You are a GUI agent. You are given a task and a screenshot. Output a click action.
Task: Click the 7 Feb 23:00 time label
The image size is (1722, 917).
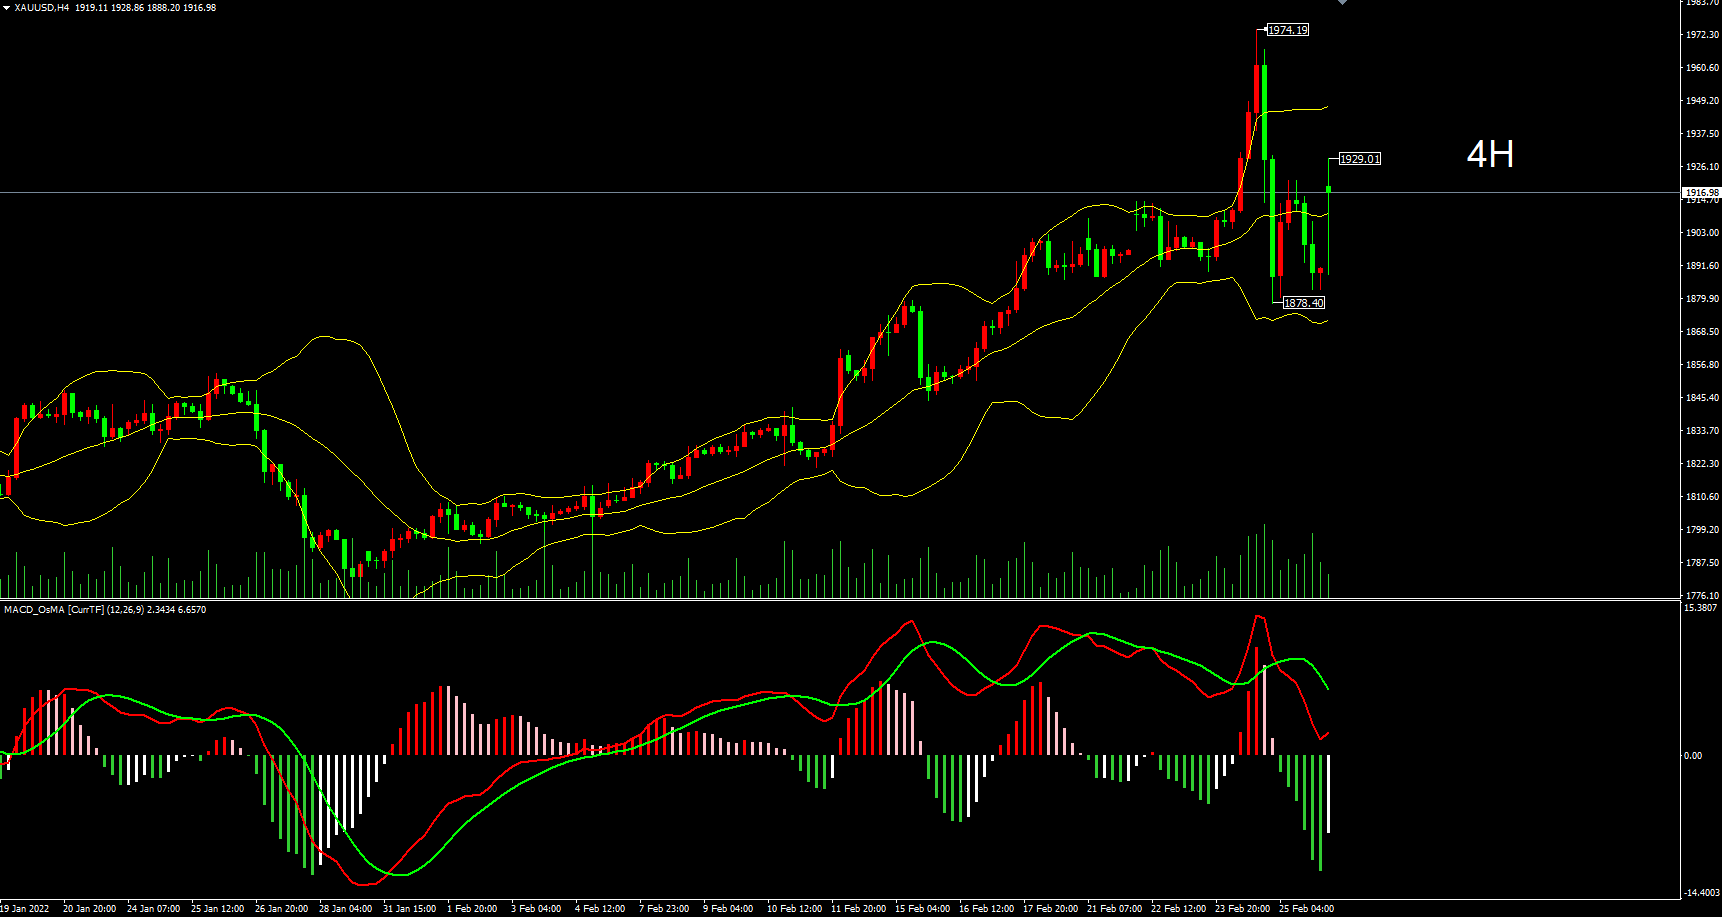click(x=664, y=909)
